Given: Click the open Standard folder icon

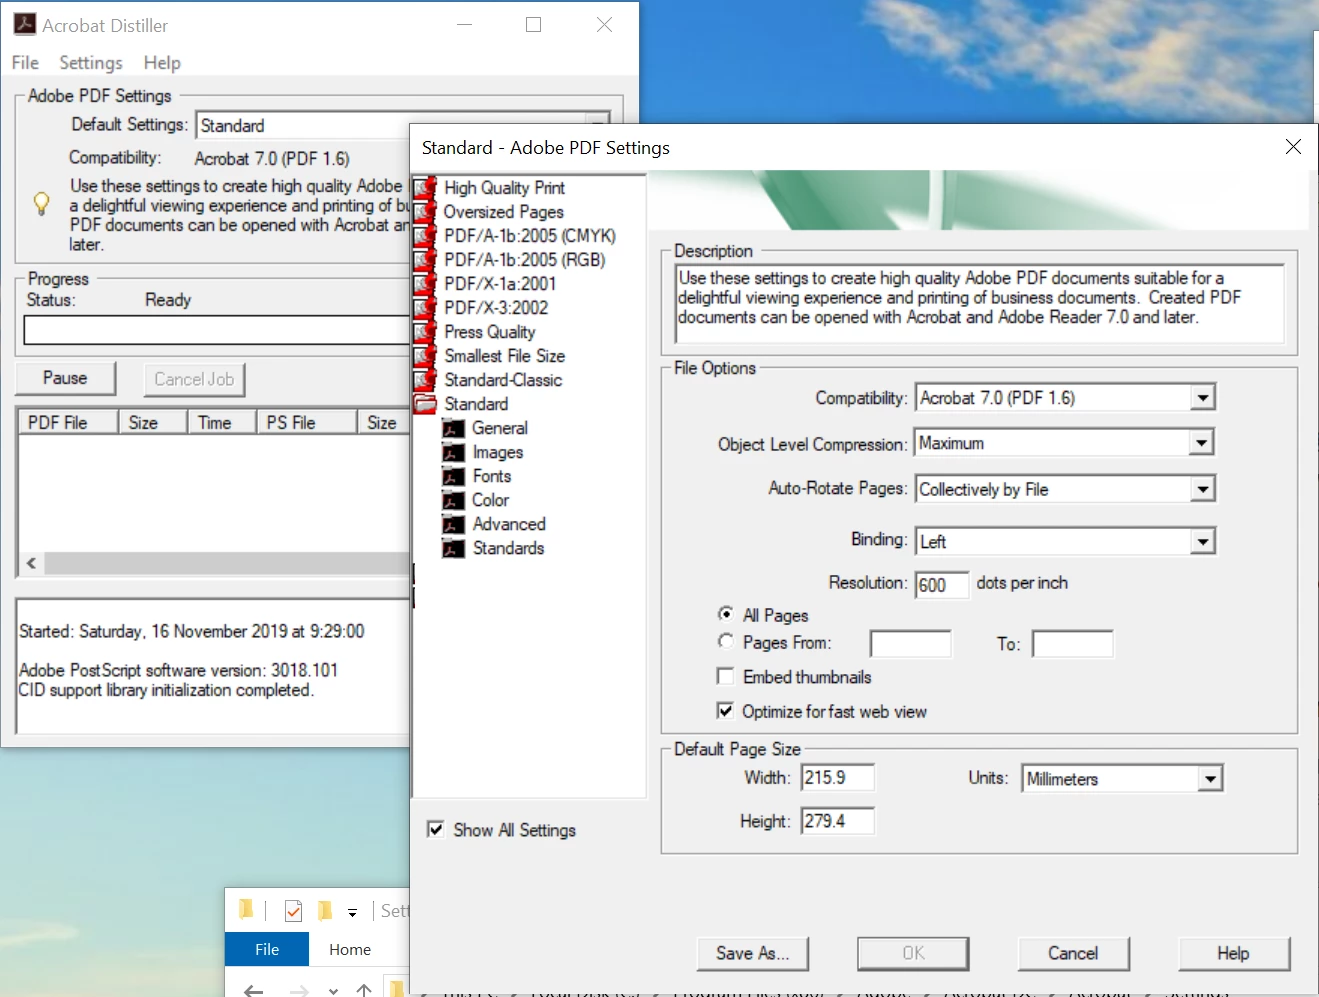Looking at the screenshot, I should click(x=425, y=403).
